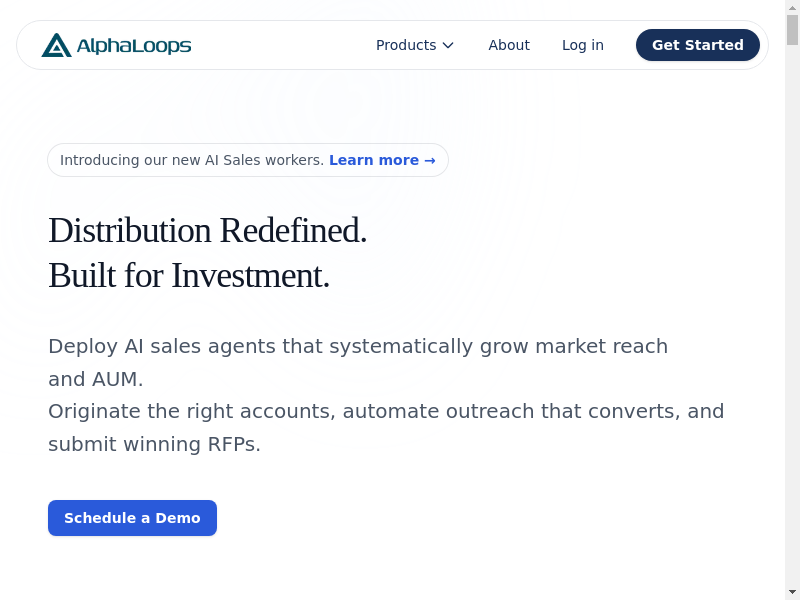Go to the About page

(509, 45)
